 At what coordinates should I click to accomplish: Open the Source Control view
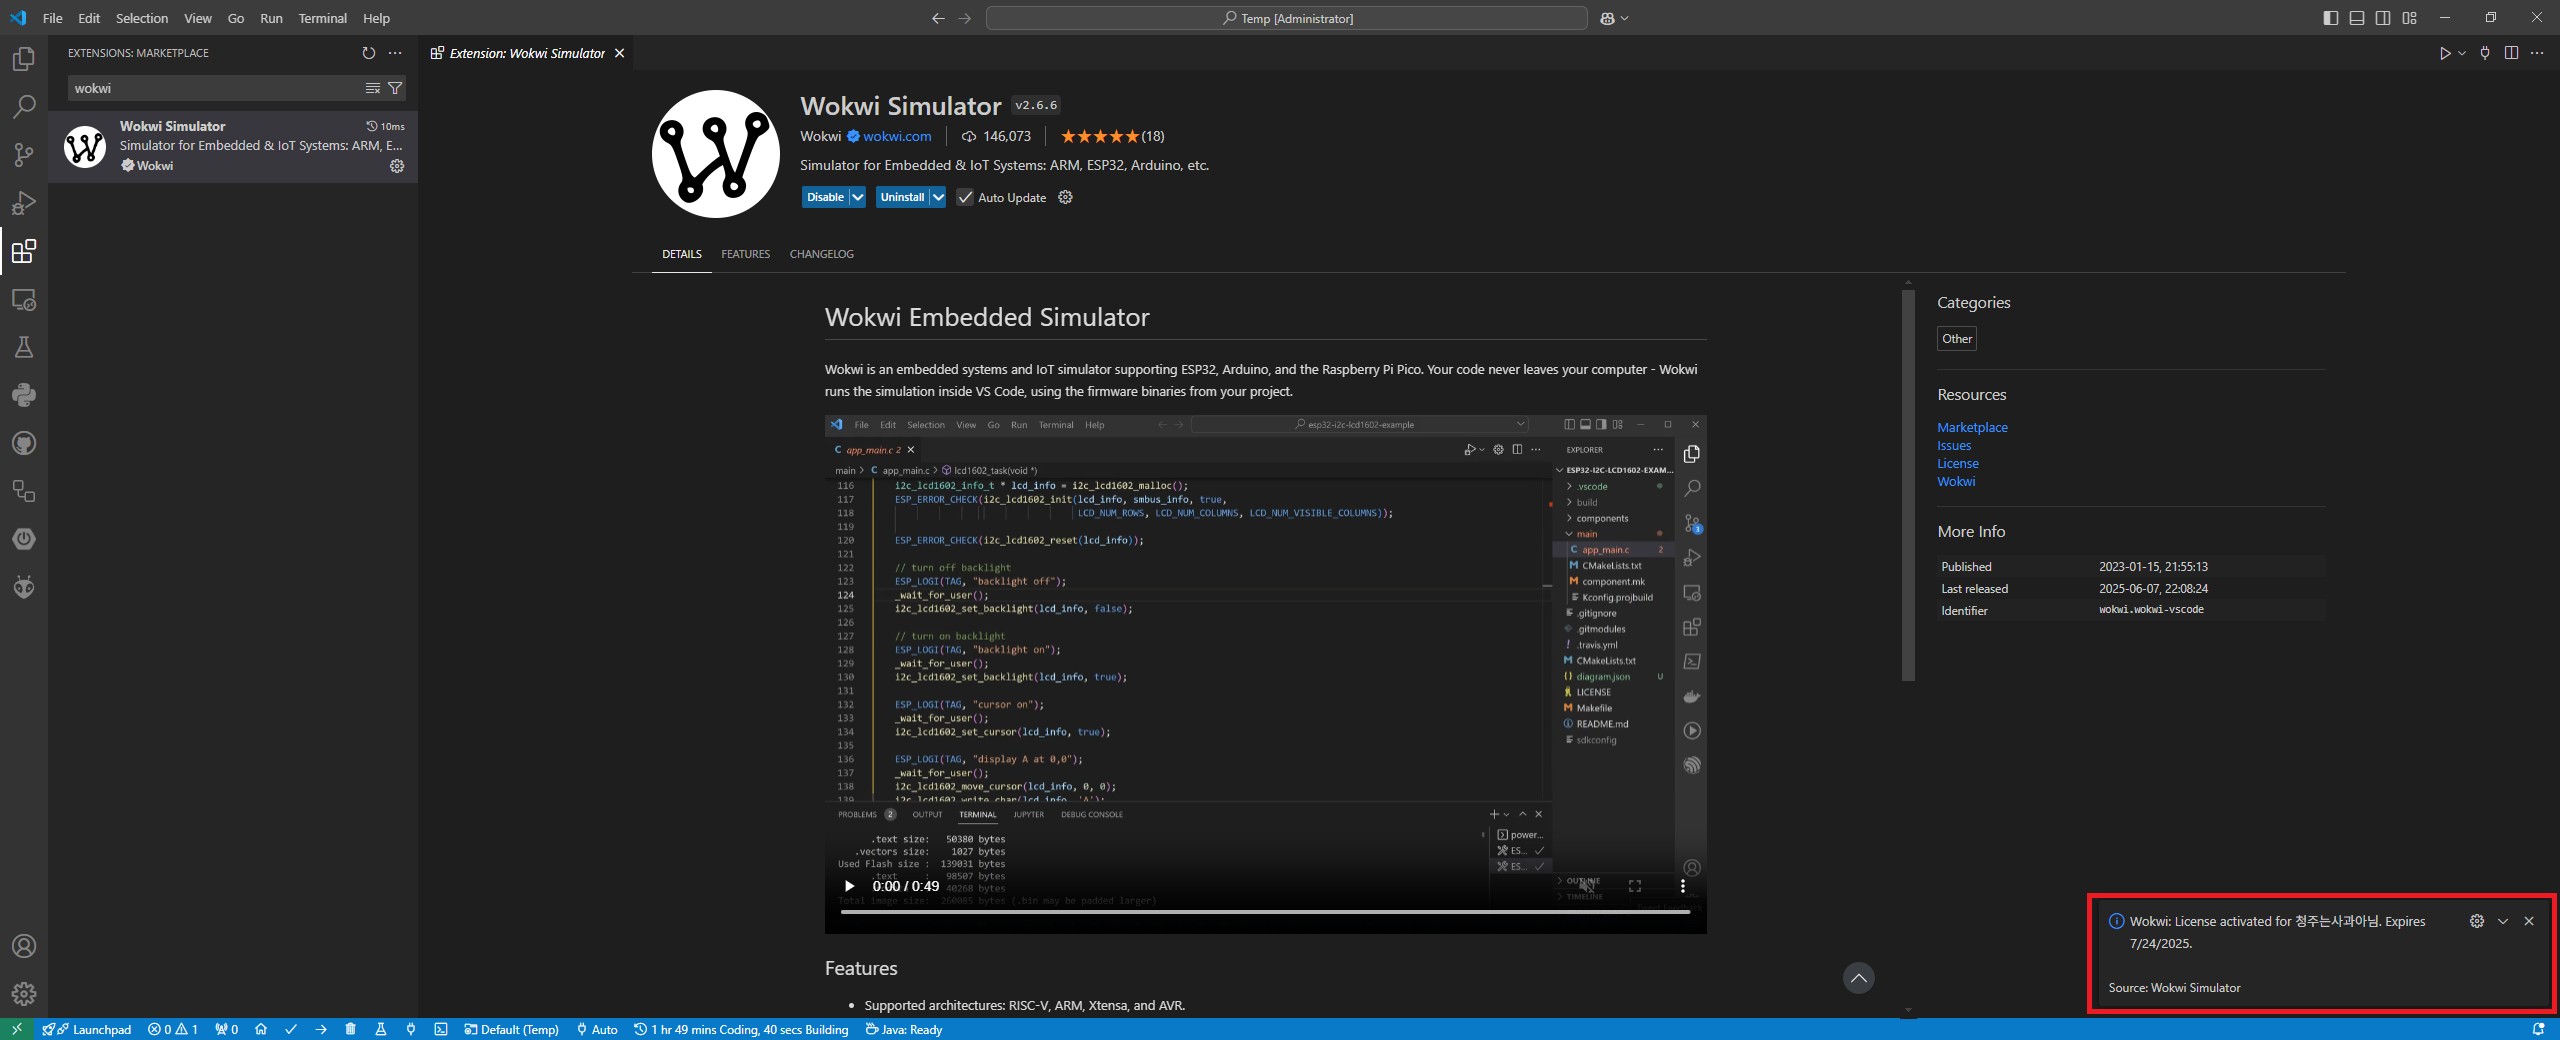click(24, 154)
